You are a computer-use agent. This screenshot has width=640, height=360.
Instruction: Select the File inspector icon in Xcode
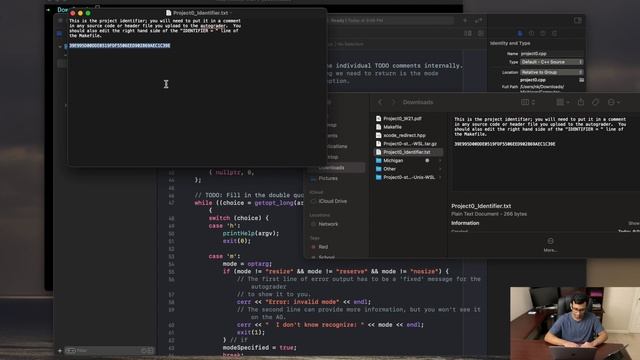click(520, 33)
